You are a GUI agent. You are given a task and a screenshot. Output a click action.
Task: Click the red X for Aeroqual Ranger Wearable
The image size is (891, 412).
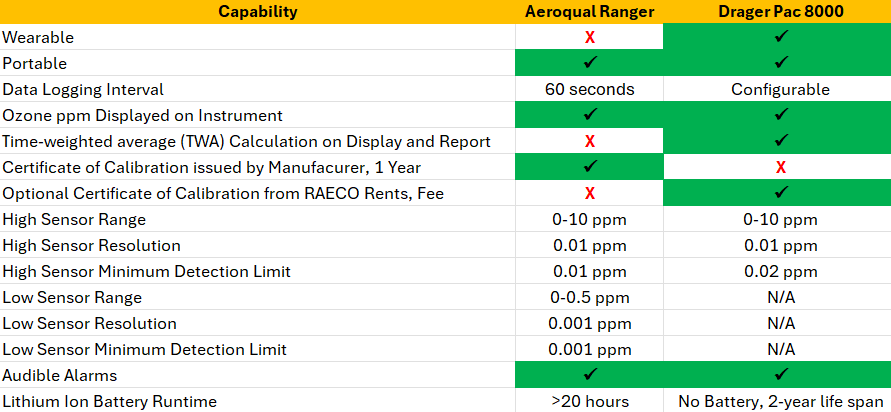coord(590,37)
